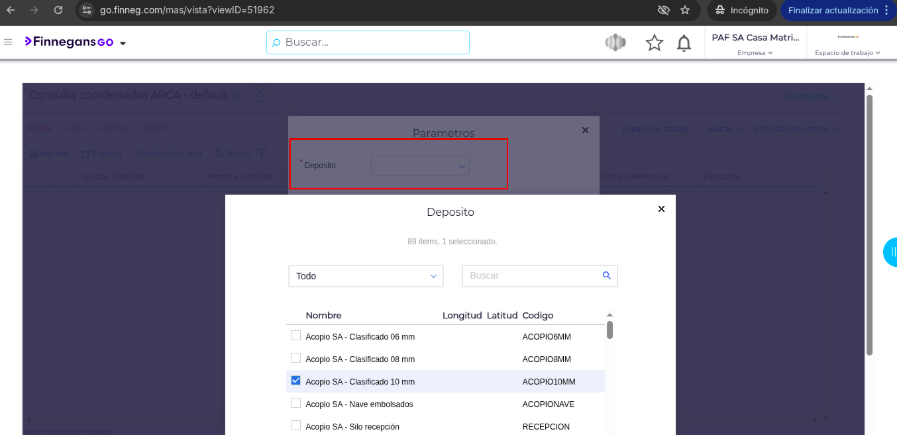Open the Empresa selector PAF SA Casa Matriz

click(756, 43)
